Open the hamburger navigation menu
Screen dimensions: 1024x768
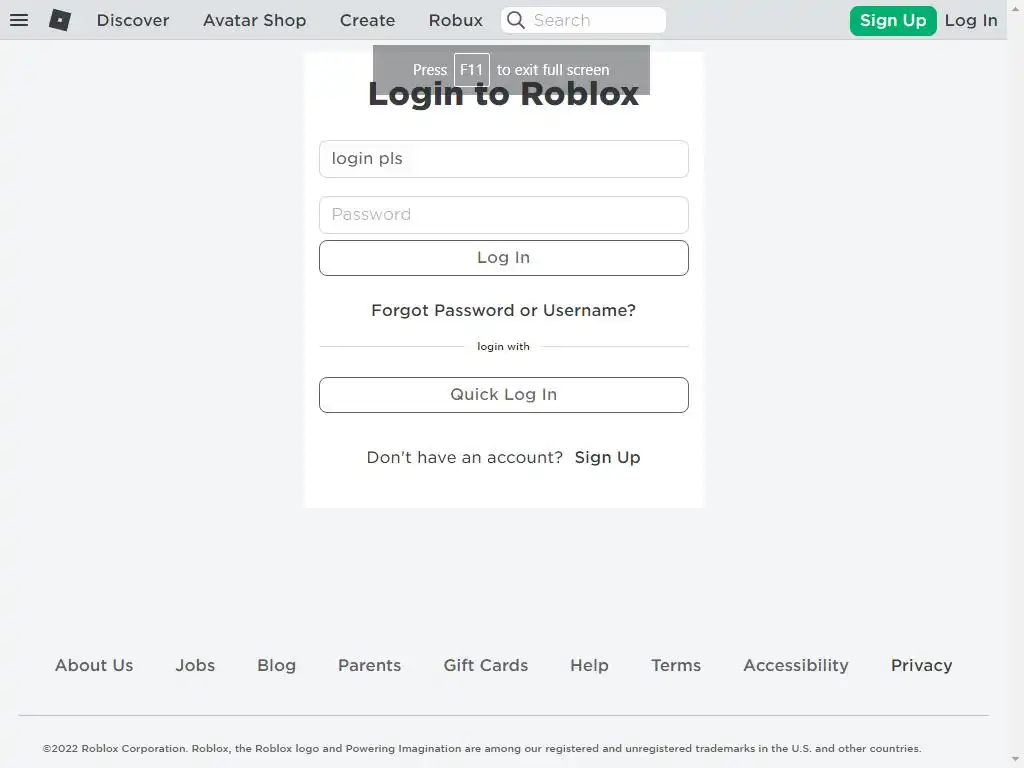(19, 20)
